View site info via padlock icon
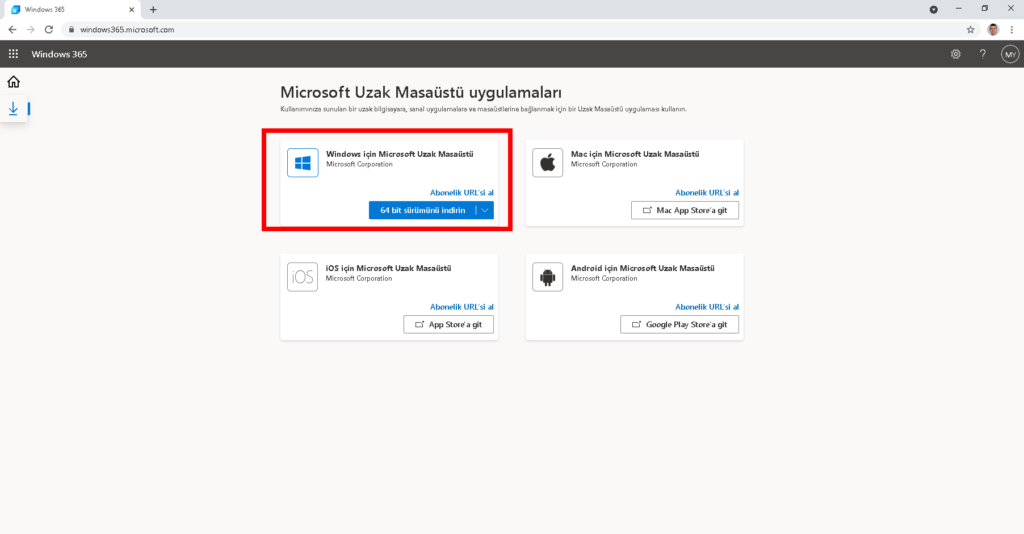This screenshot has height=534, width=1024. (x=72, y=29)
